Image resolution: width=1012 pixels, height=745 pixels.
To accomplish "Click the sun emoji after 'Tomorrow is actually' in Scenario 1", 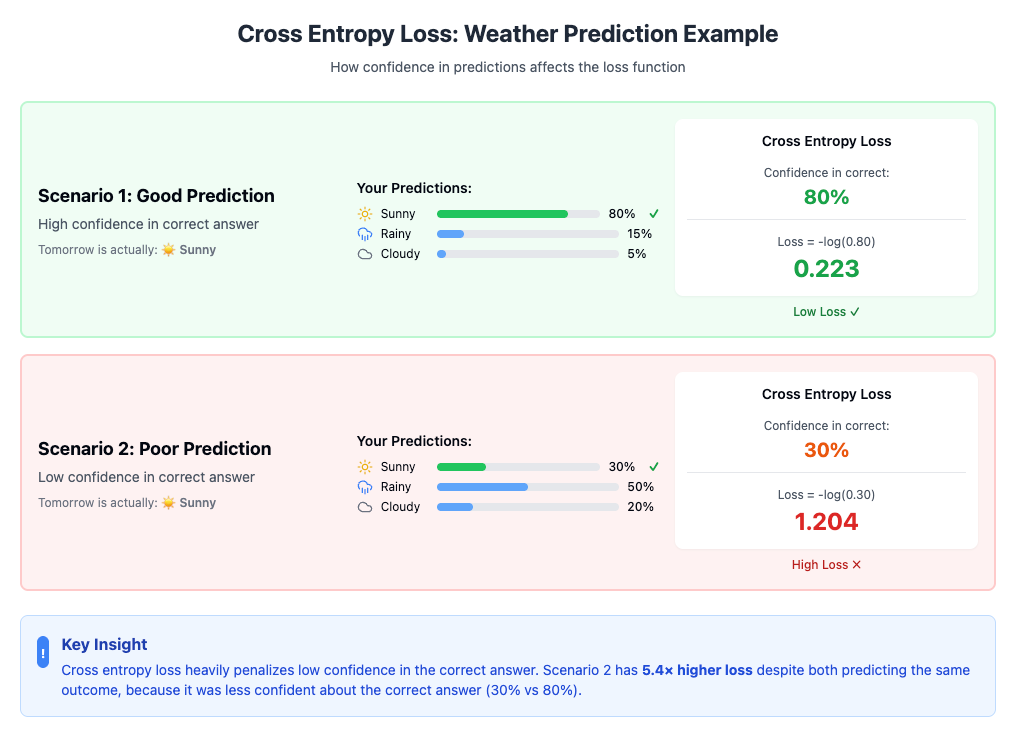I will [168, 250].
